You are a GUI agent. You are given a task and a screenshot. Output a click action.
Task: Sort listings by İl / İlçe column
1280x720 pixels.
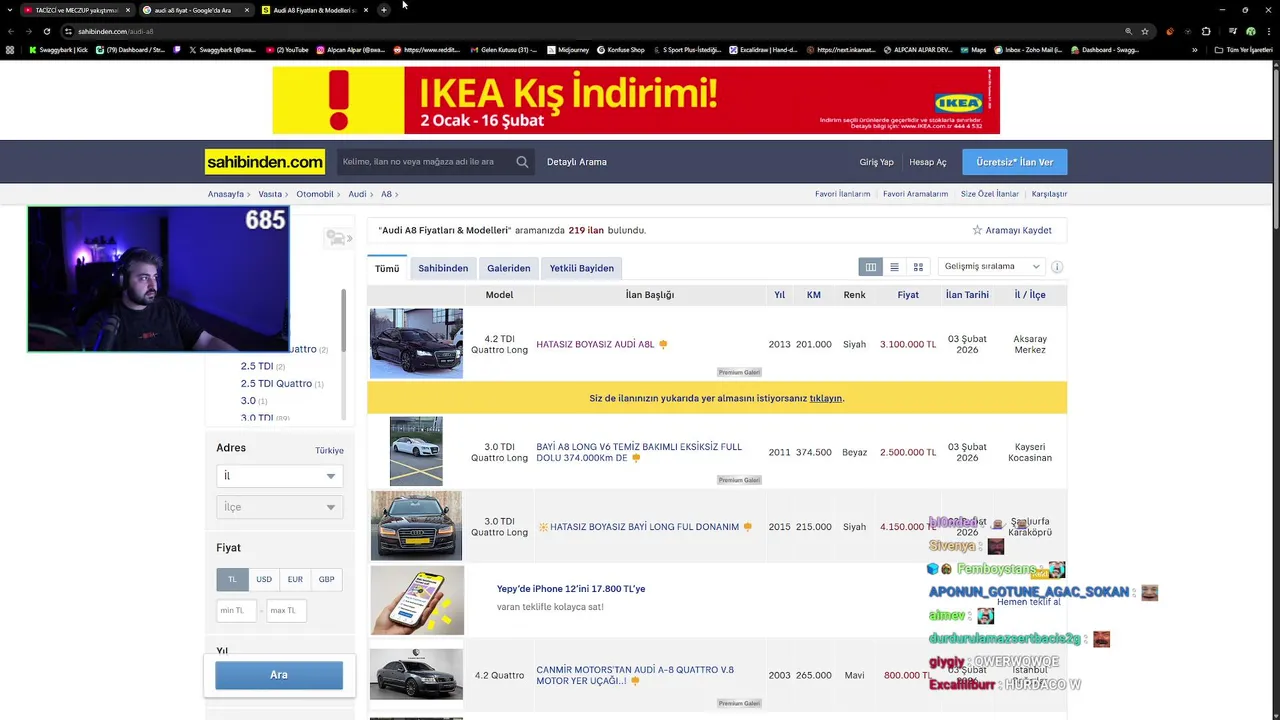click(1030, 295)
